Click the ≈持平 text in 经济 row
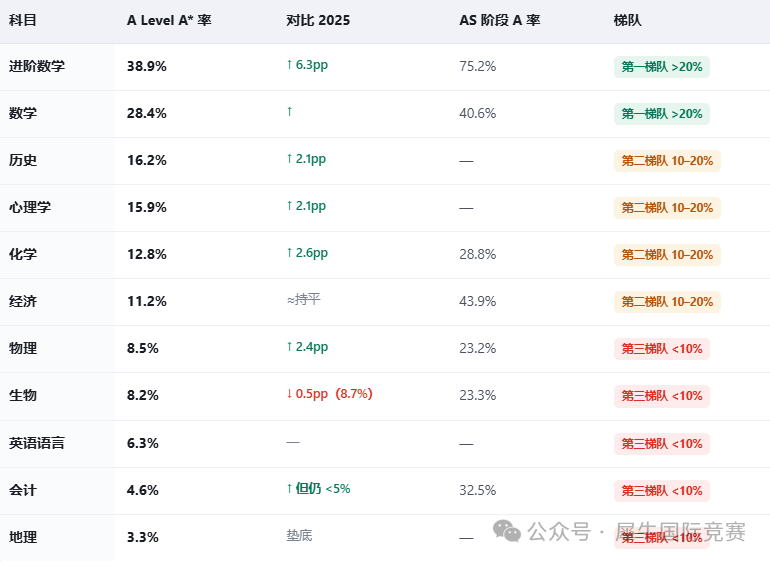The image size is (770, 562). pos(303,299)
